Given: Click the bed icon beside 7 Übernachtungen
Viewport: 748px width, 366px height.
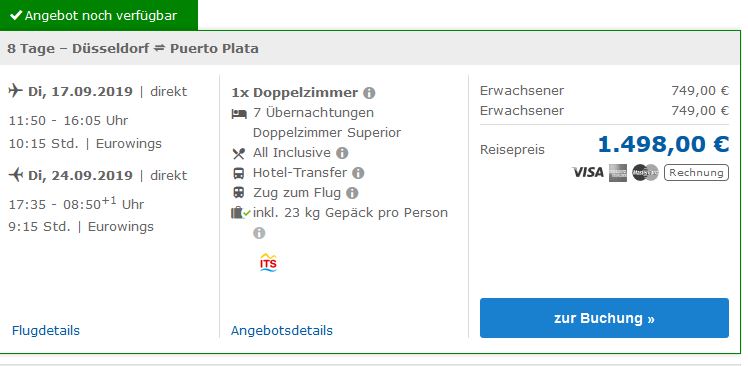Looking at the screenshot, I should [x=239, y=114].
